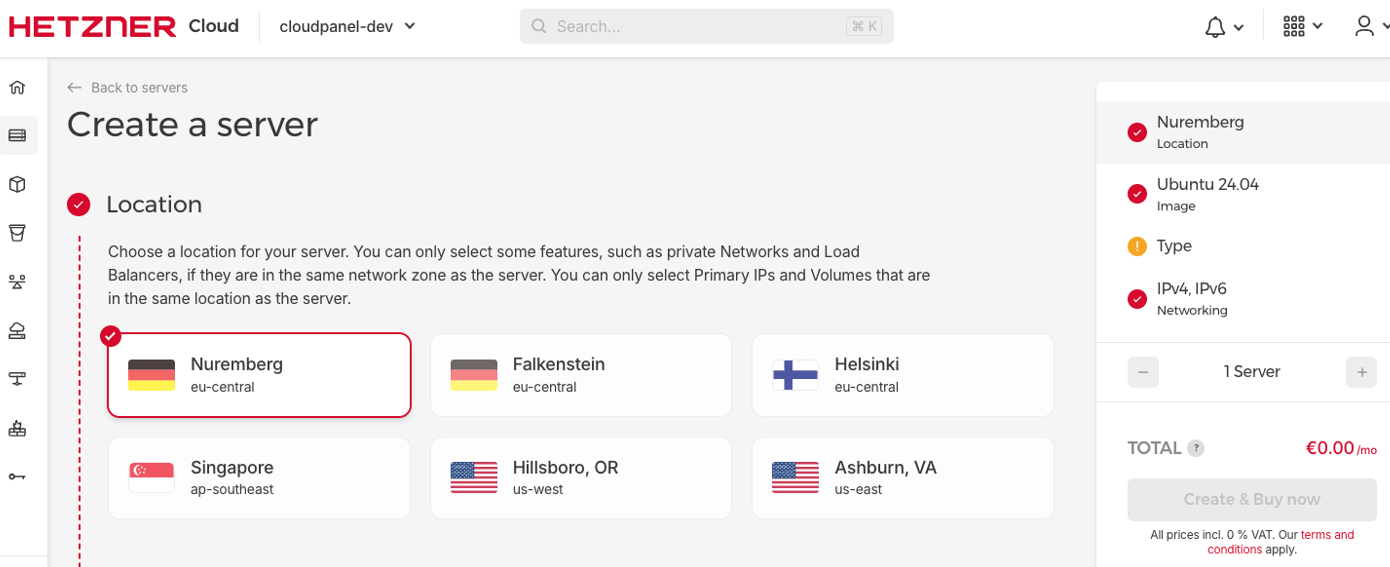Open the bucket Object Storage sidebar icon
The width and height of the screenshot is (1390, 567).
(17, 233)
